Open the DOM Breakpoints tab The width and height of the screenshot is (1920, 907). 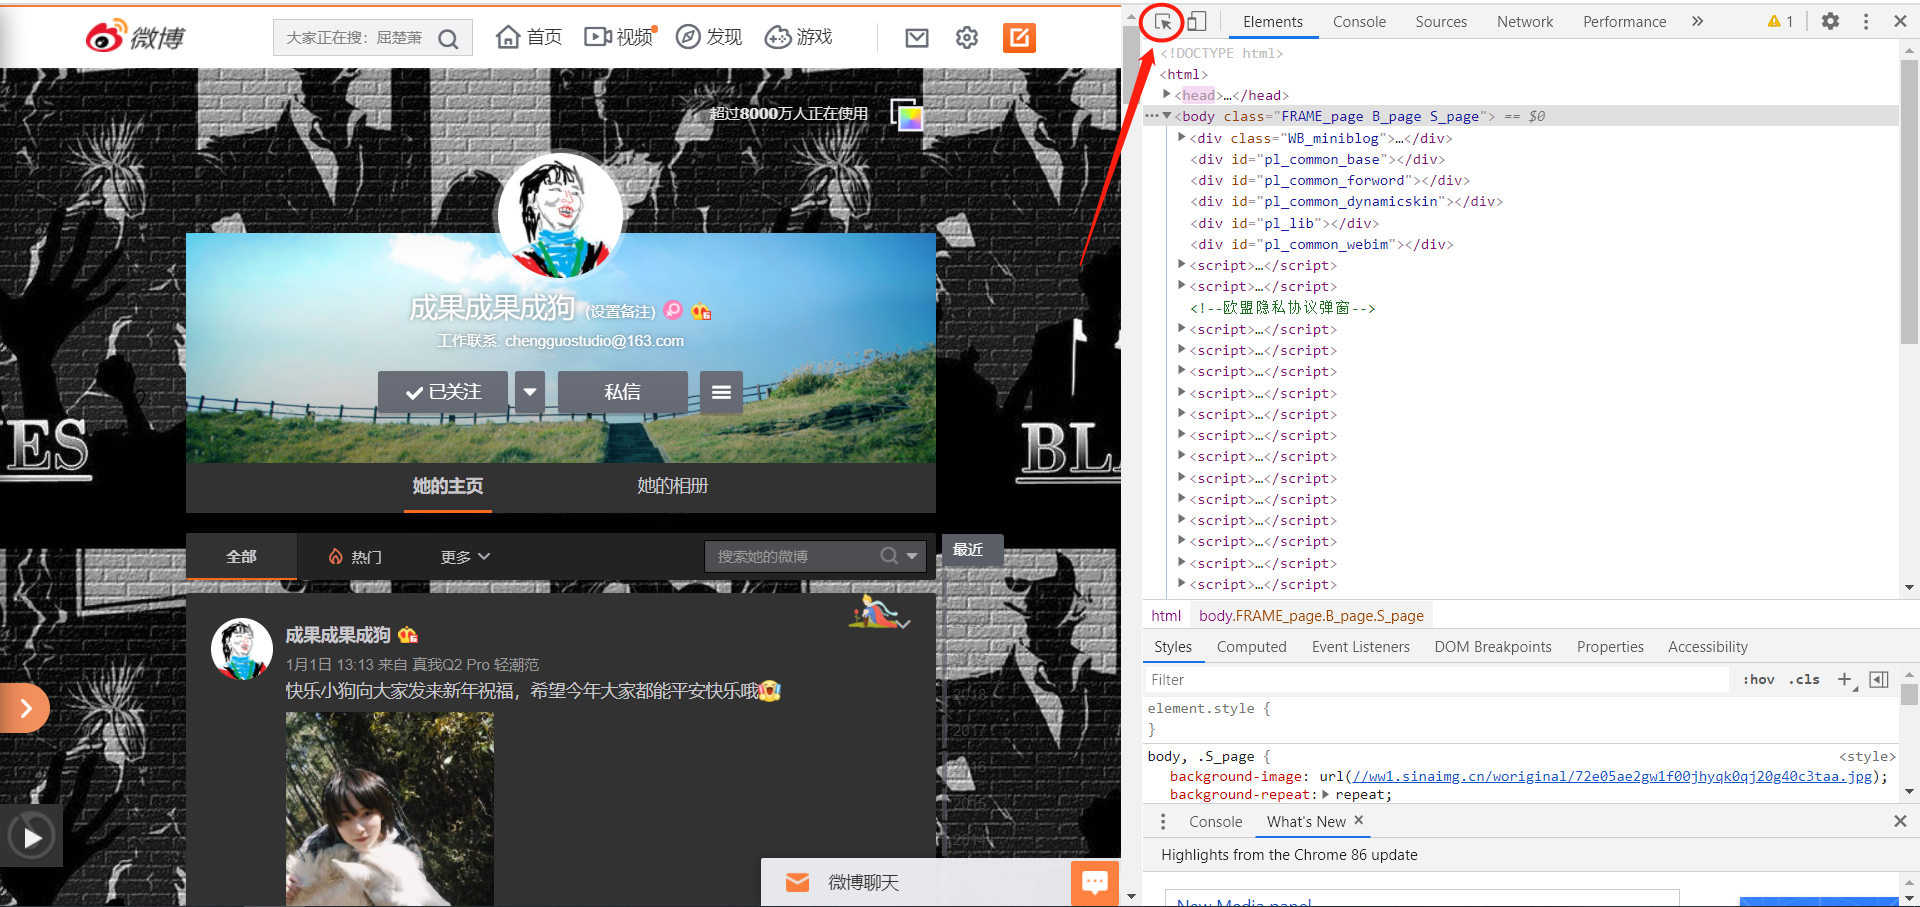(1492, 647)
